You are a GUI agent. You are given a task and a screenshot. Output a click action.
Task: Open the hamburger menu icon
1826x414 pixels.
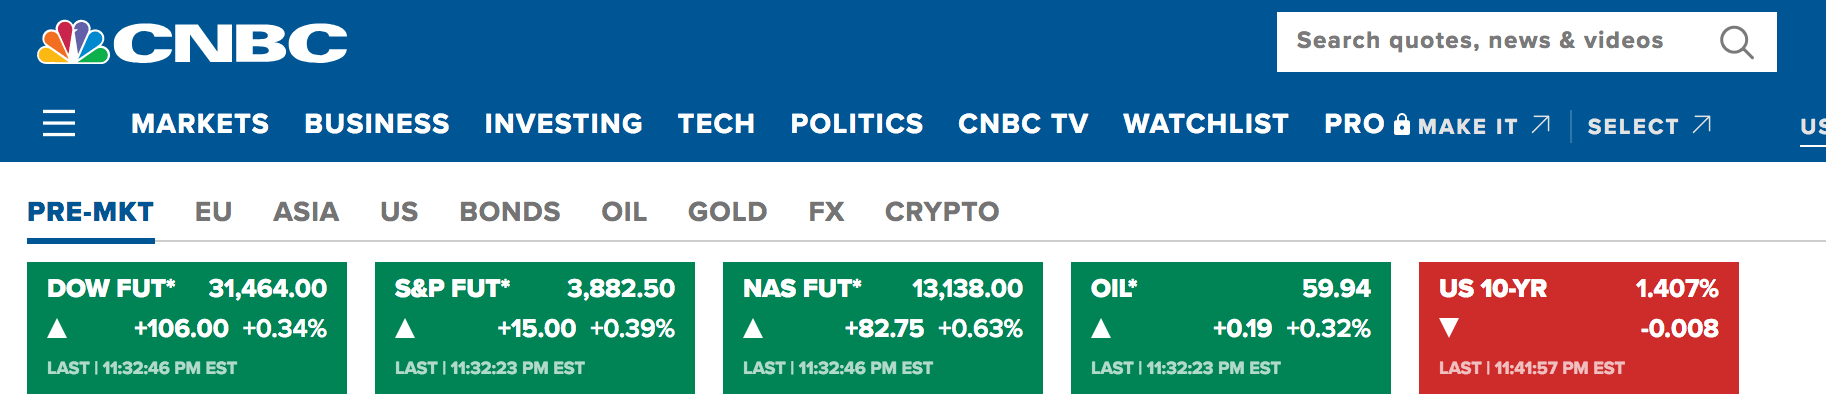coord(59,123)
